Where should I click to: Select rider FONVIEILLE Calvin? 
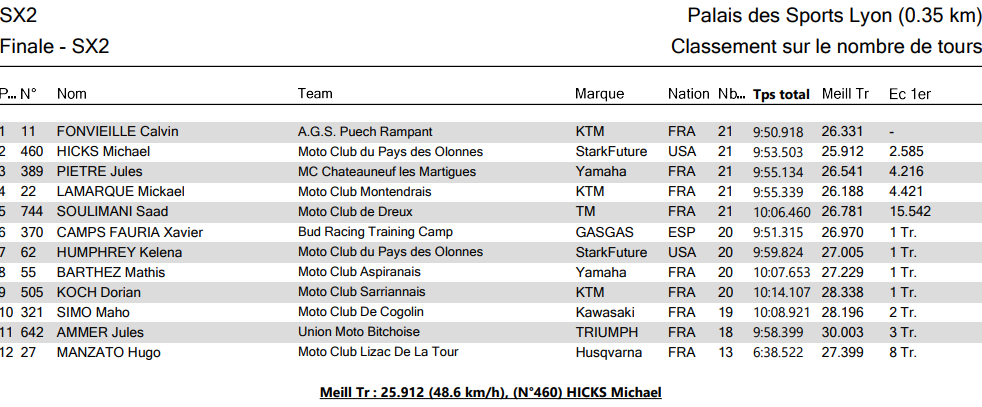(110, 132)
